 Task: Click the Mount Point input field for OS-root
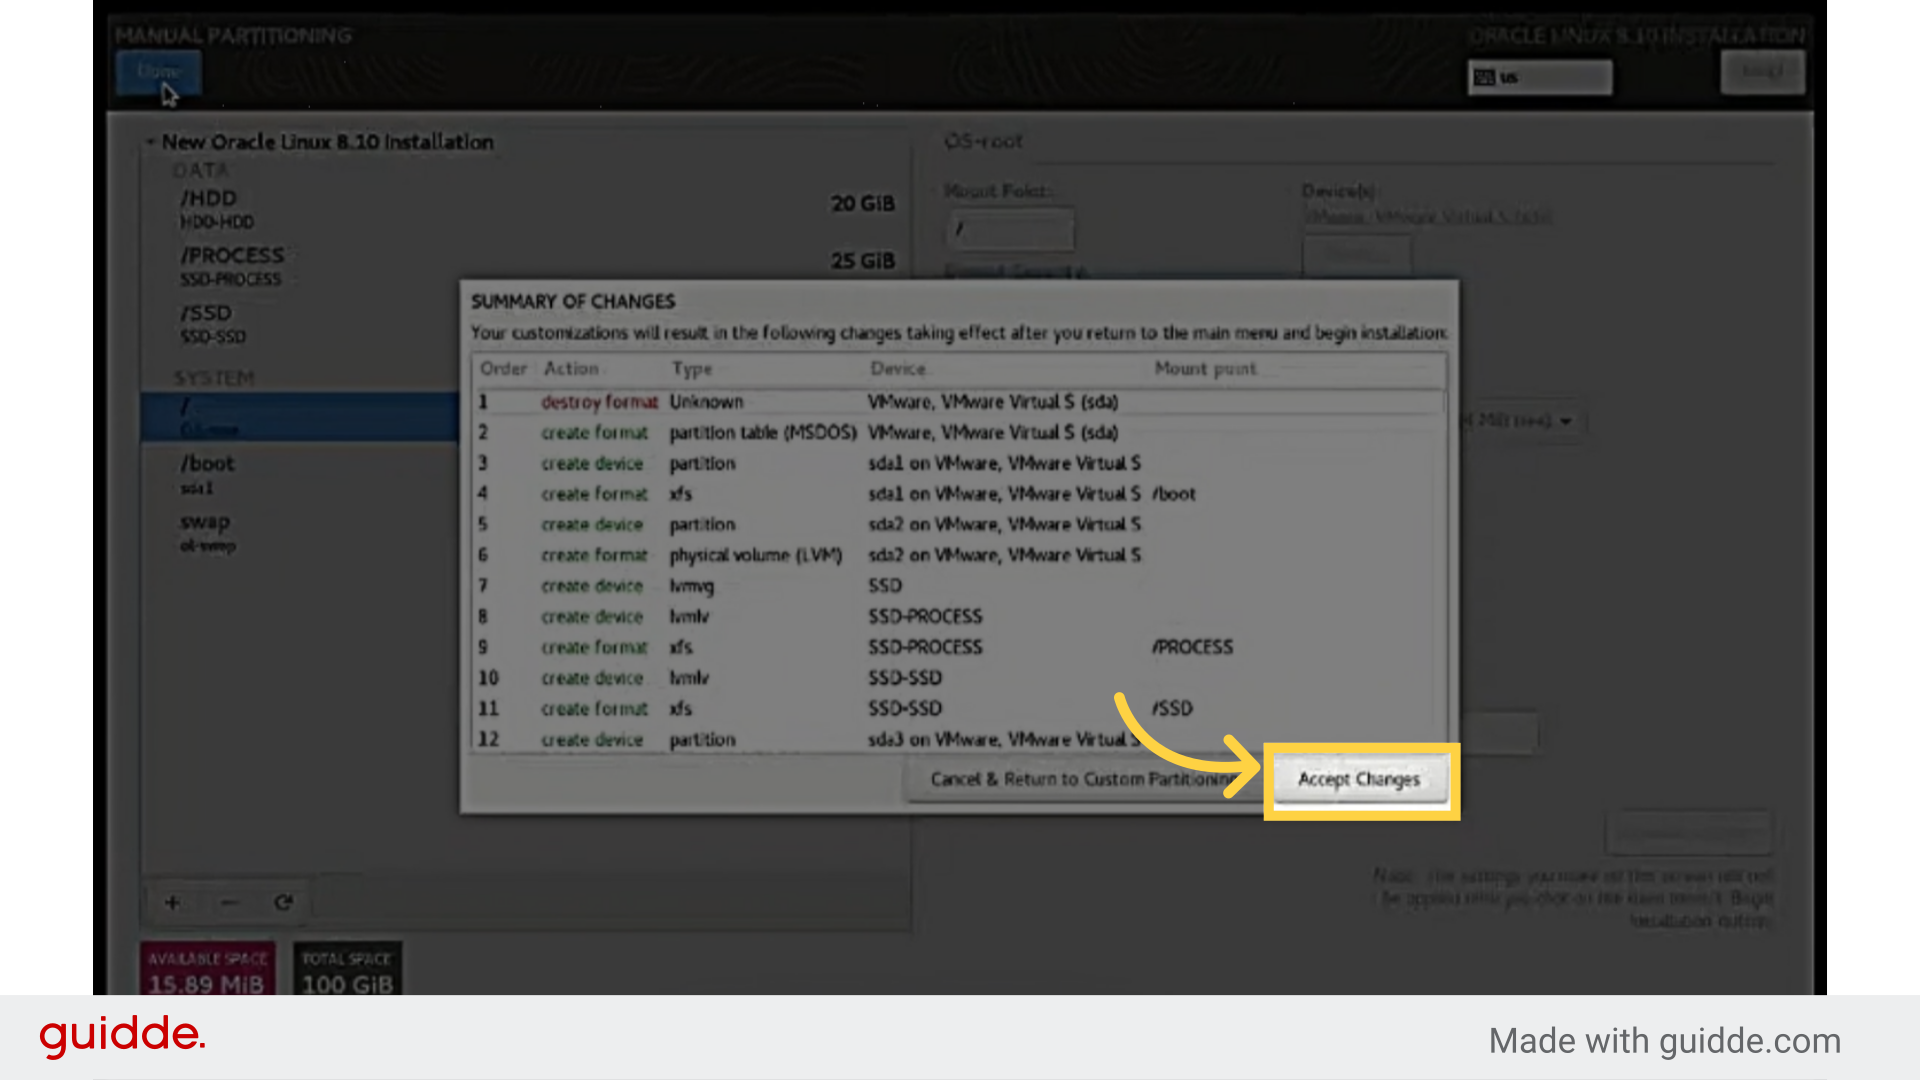pyautogui.click(x=1009, y=229)
